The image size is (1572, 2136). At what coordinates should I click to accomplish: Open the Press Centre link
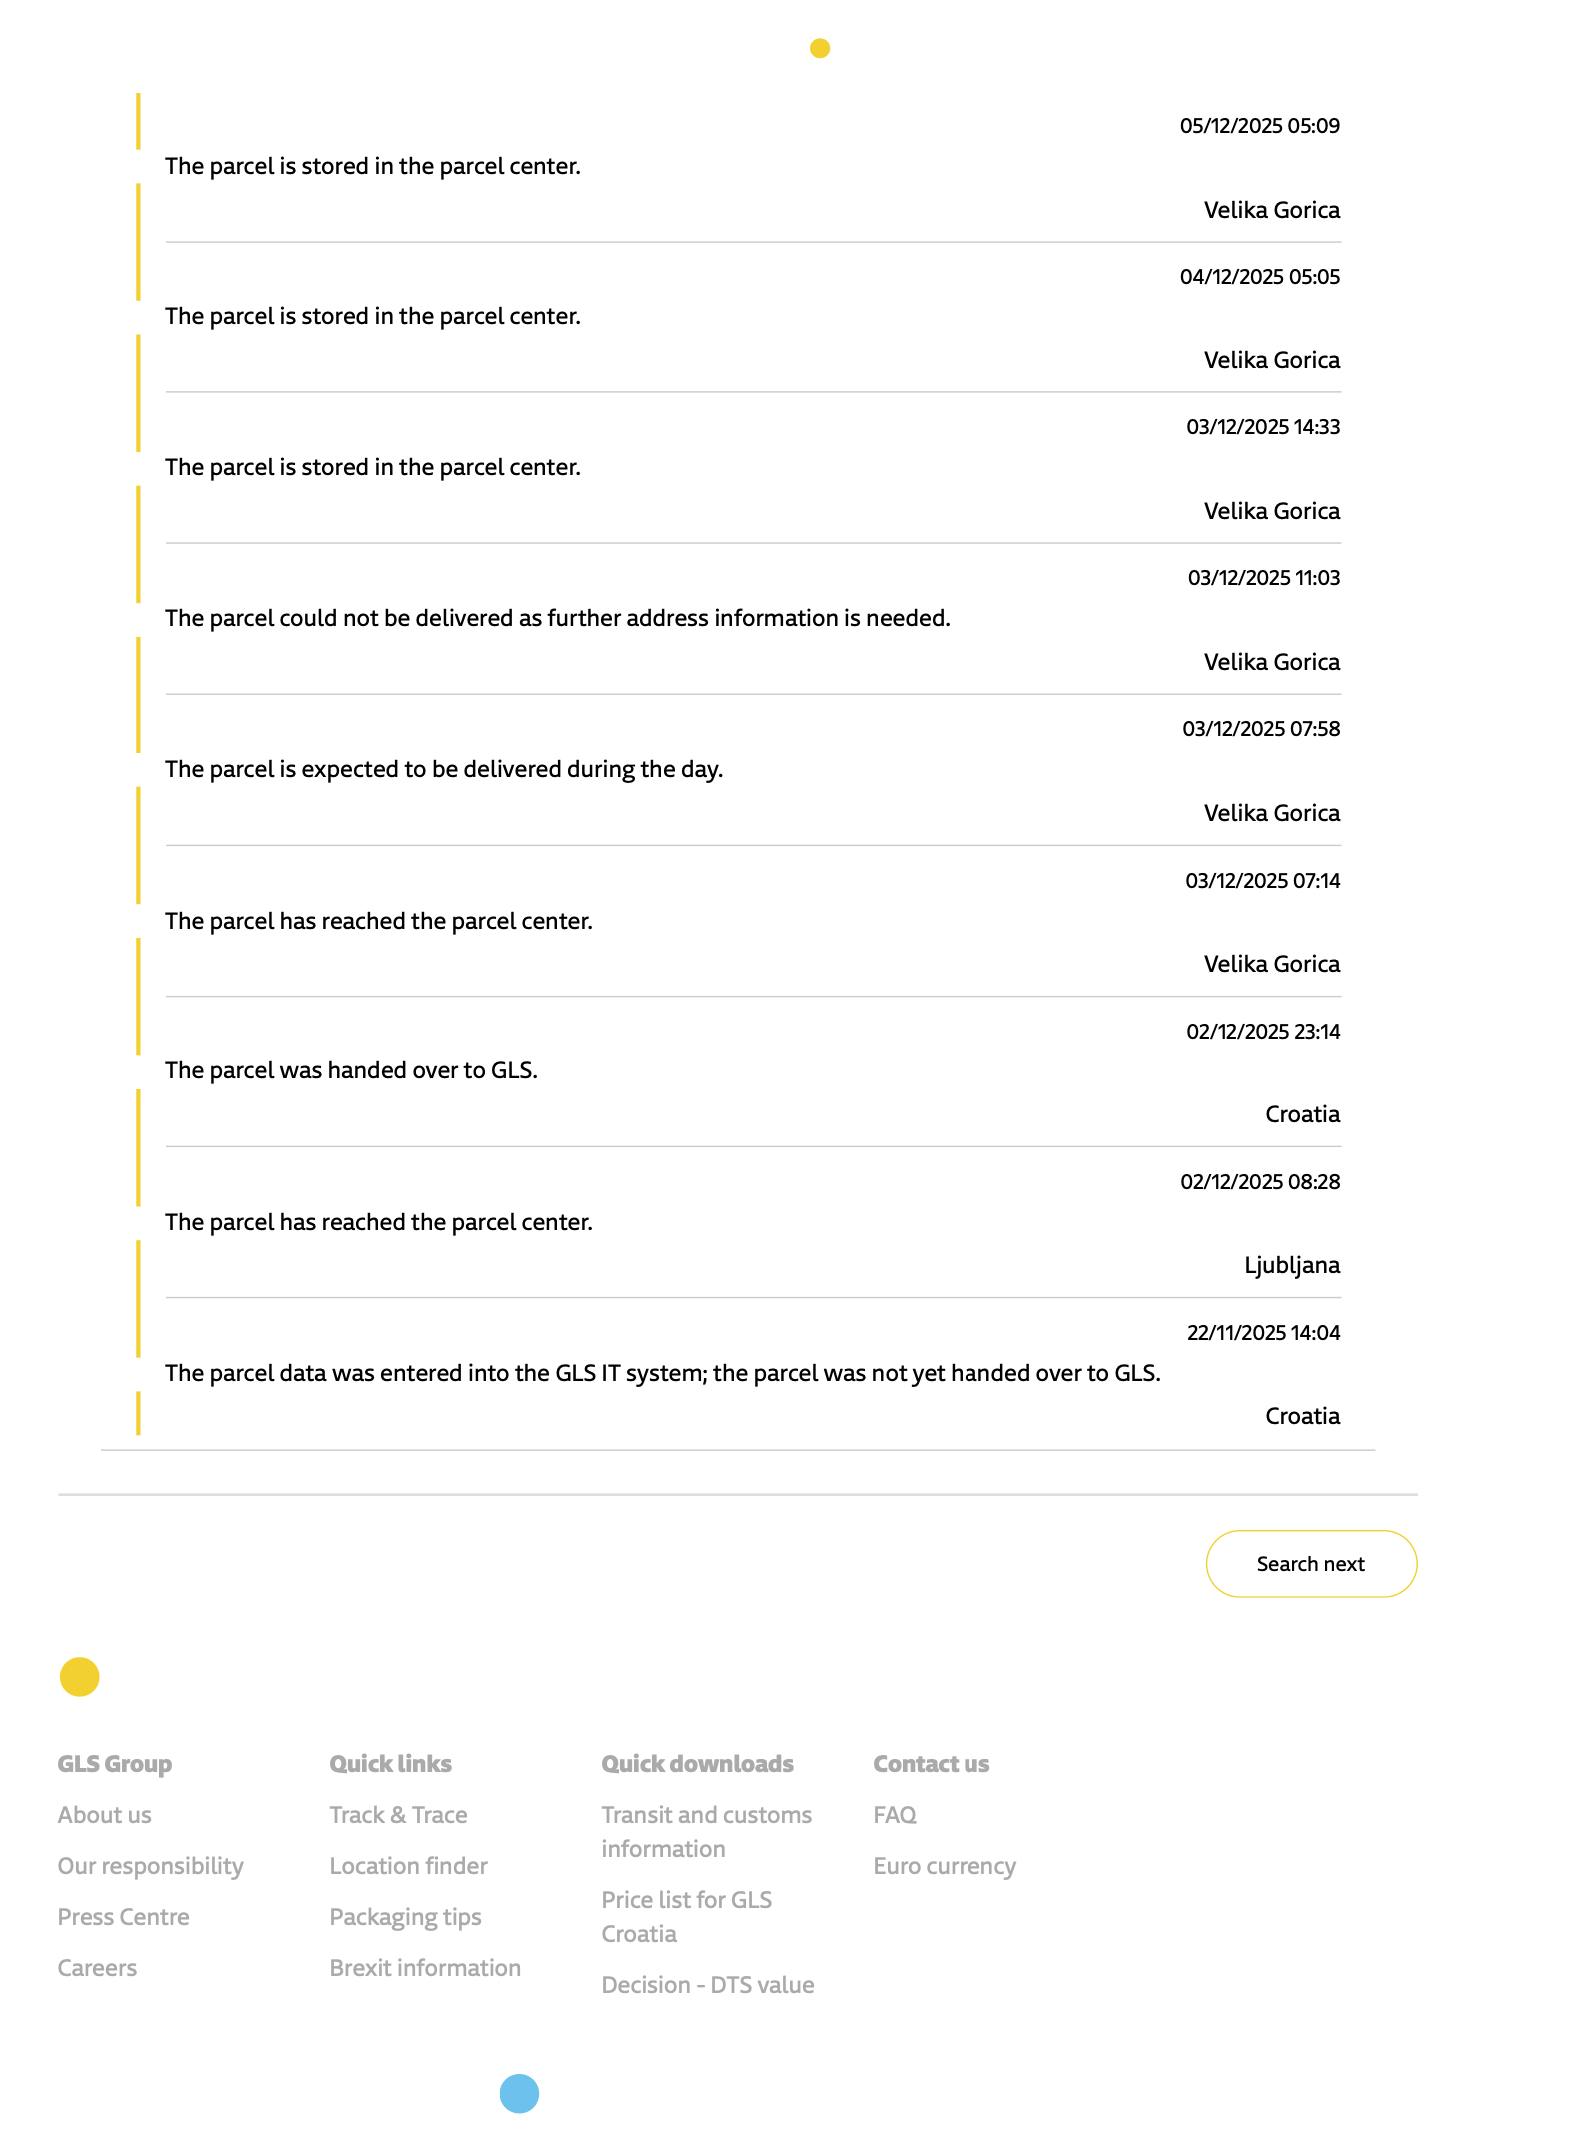point(123,1917)
